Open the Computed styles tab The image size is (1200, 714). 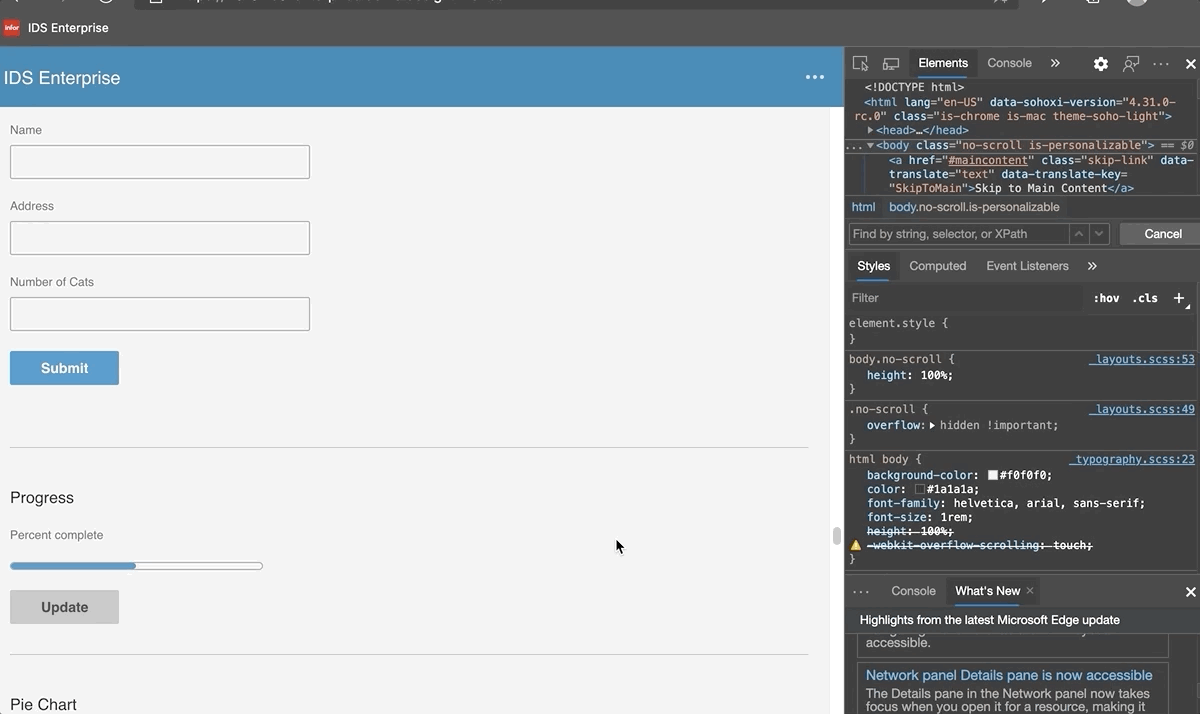[x=937, y=266]
